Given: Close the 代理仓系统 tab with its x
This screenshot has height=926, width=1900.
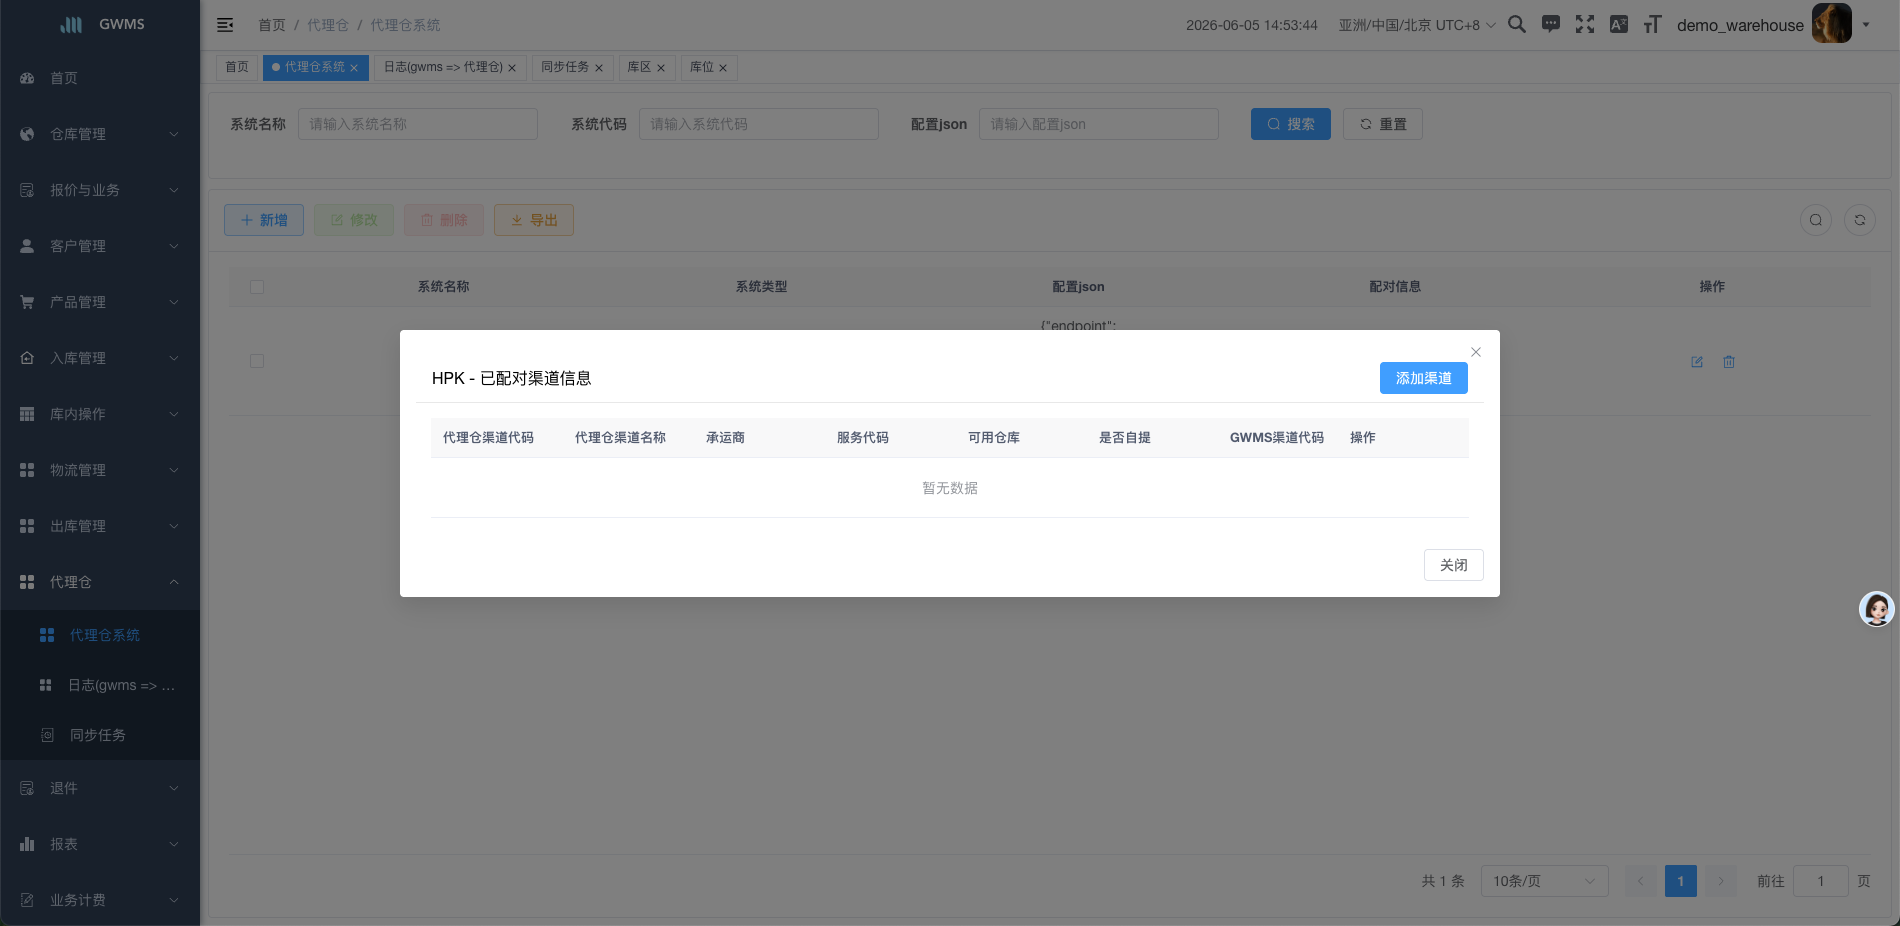Looking at the screenshot, I should coord(354,68).
